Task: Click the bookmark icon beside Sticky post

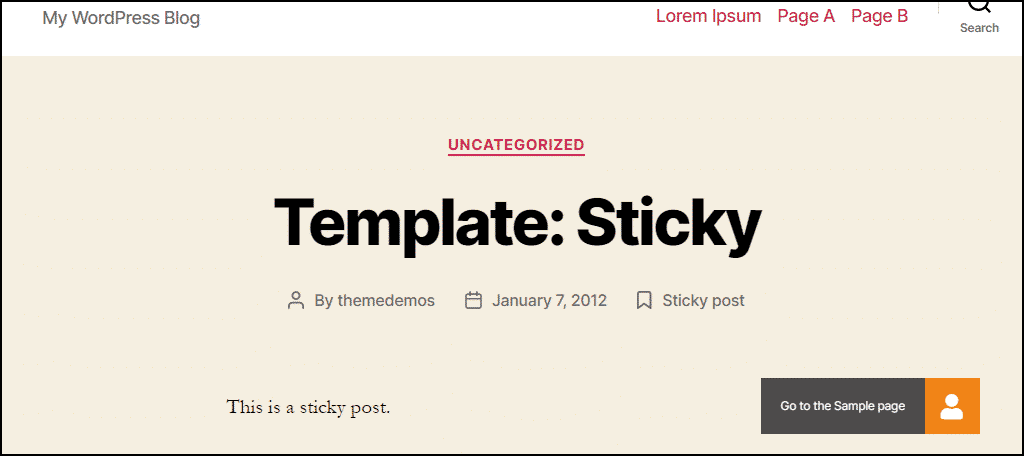Action: point(644,300)
